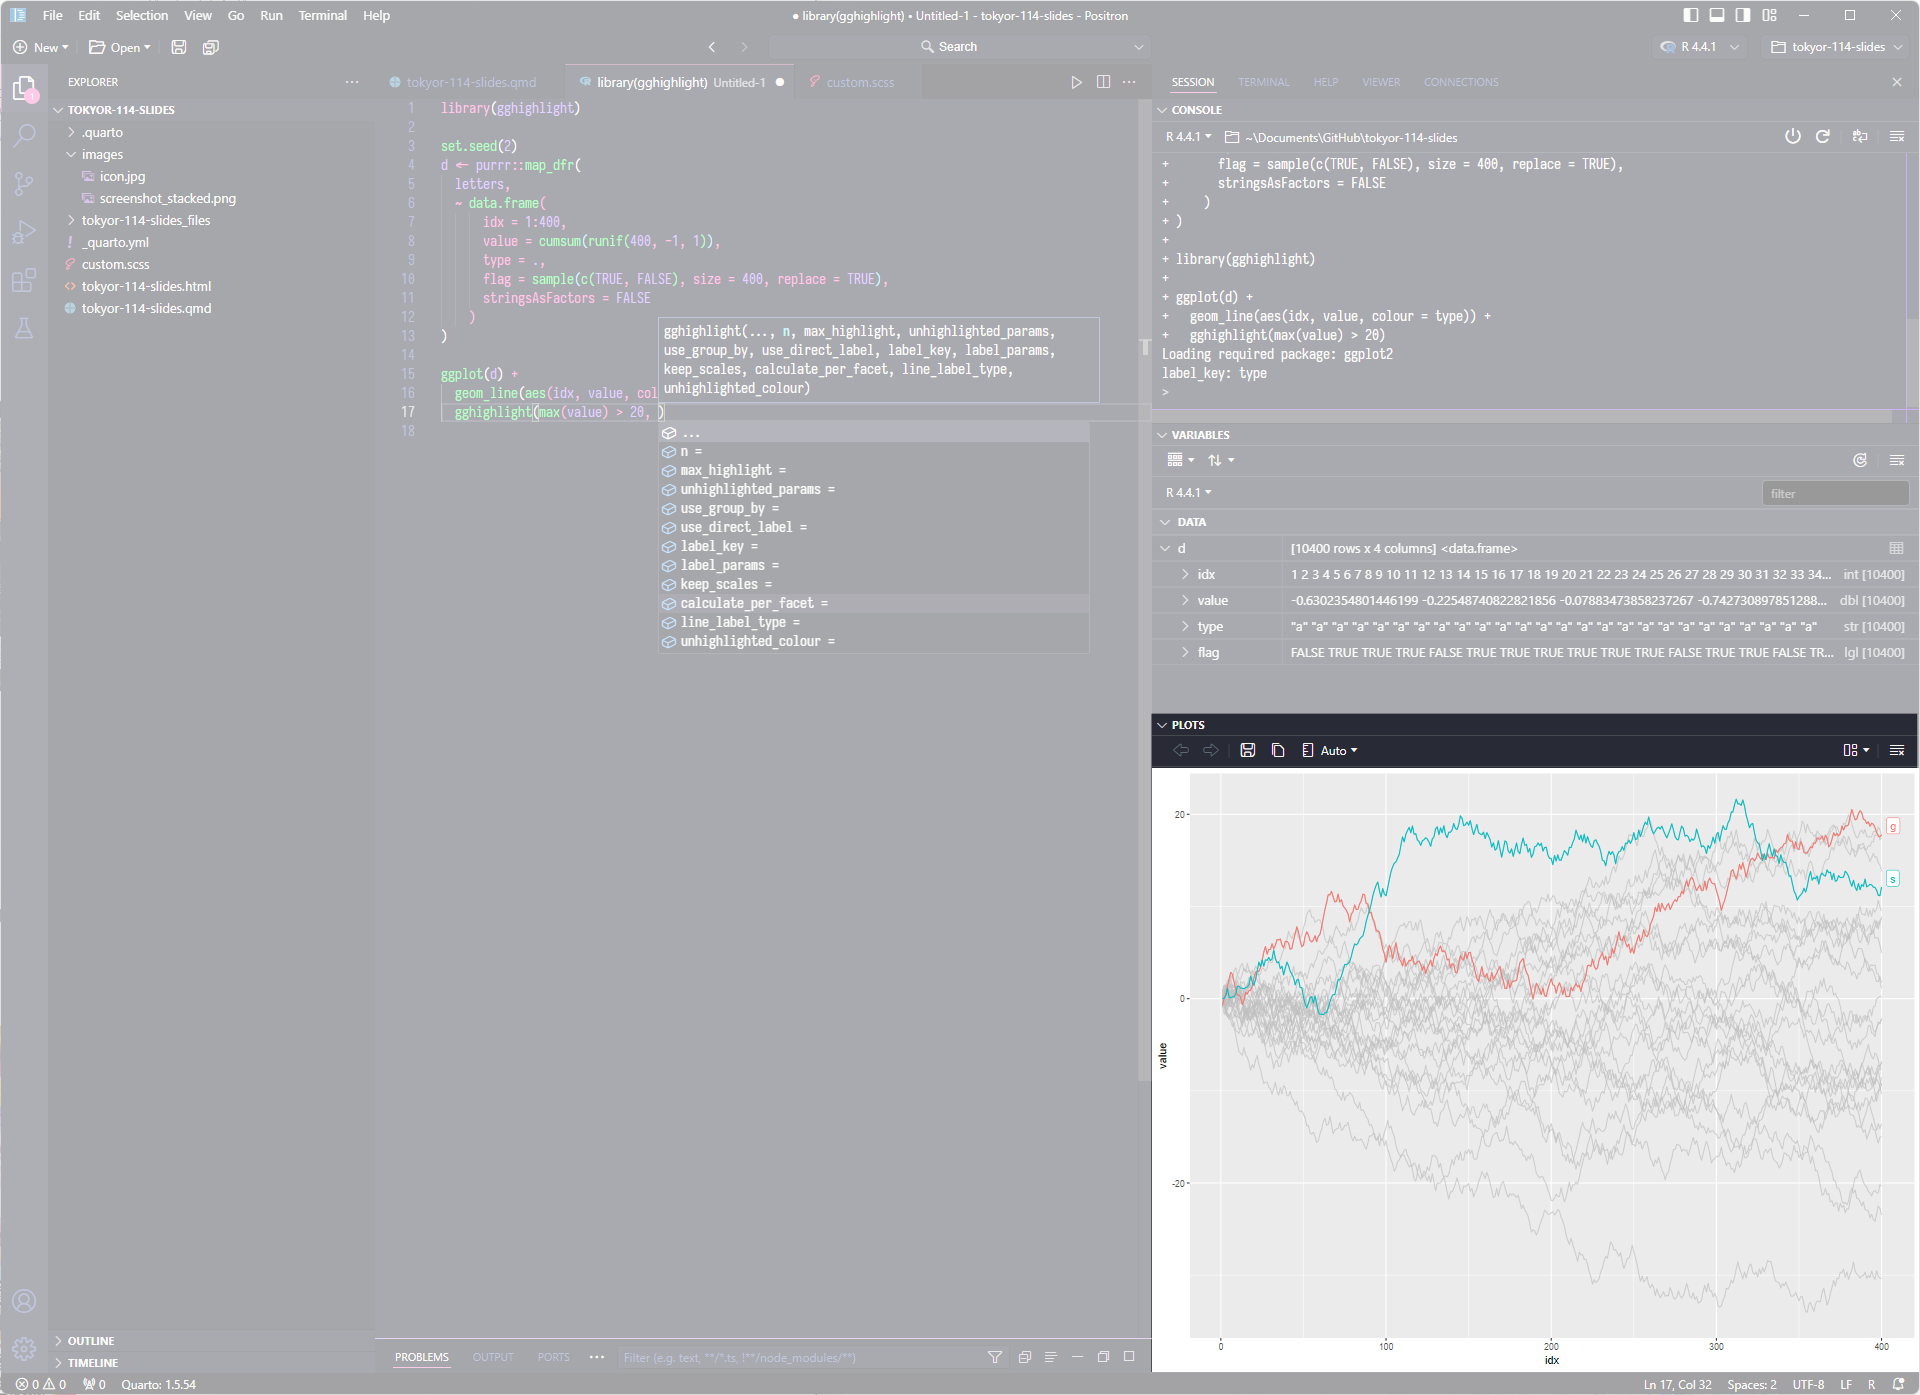This screenshot has height=1395, width=1920.
Task: Open the Terminal menu
Action: tap(322, 15)
